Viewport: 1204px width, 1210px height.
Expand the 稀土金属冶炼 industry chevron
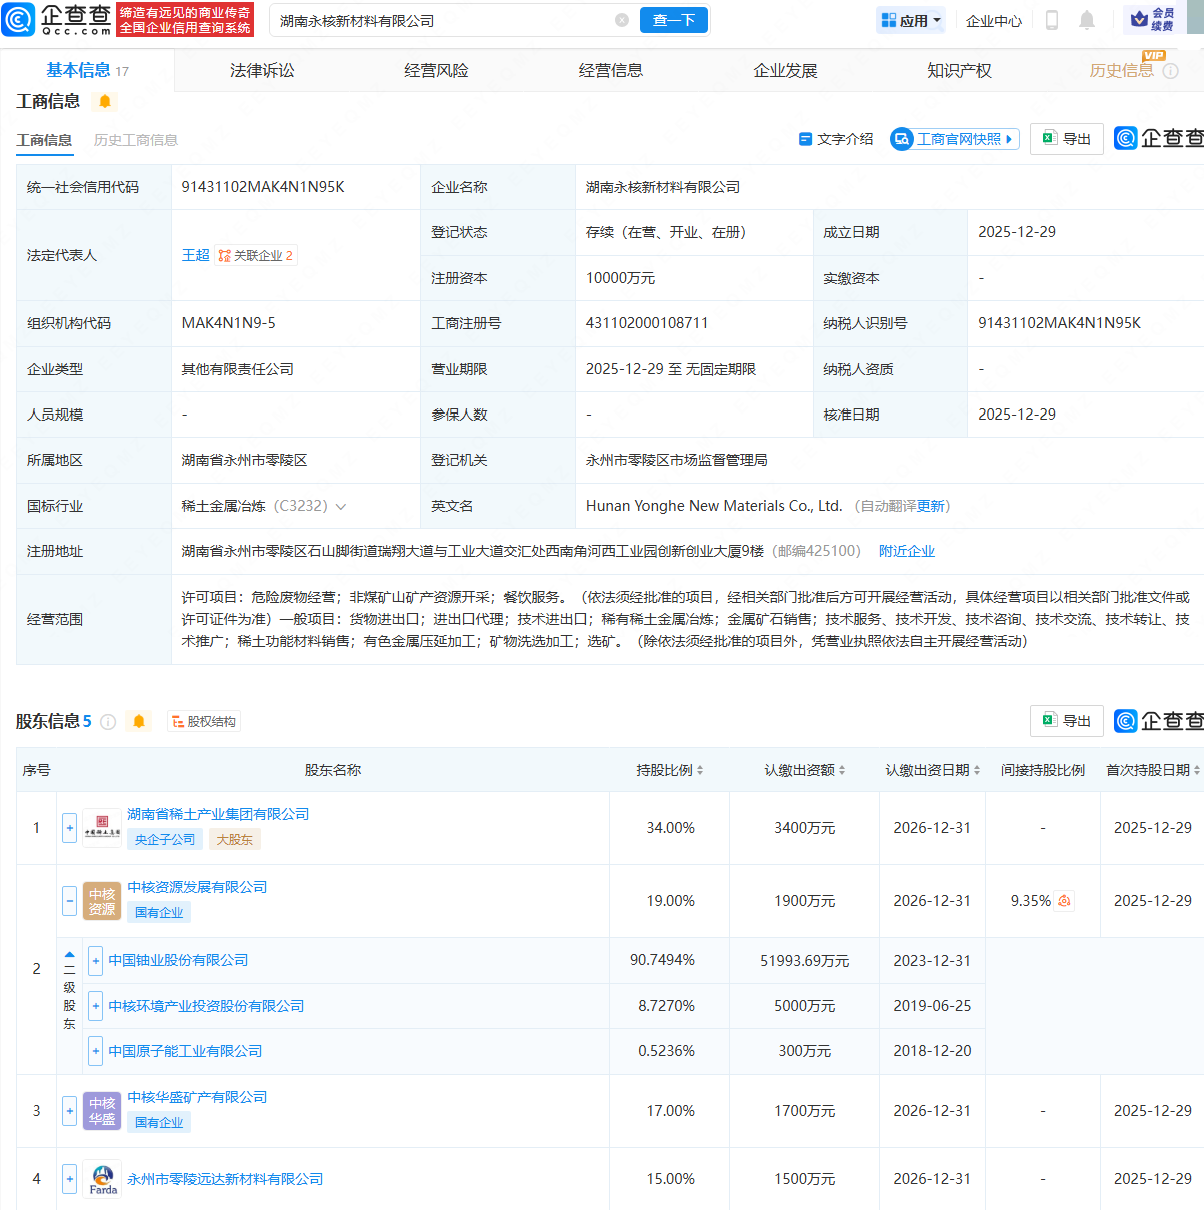(341, 507)
